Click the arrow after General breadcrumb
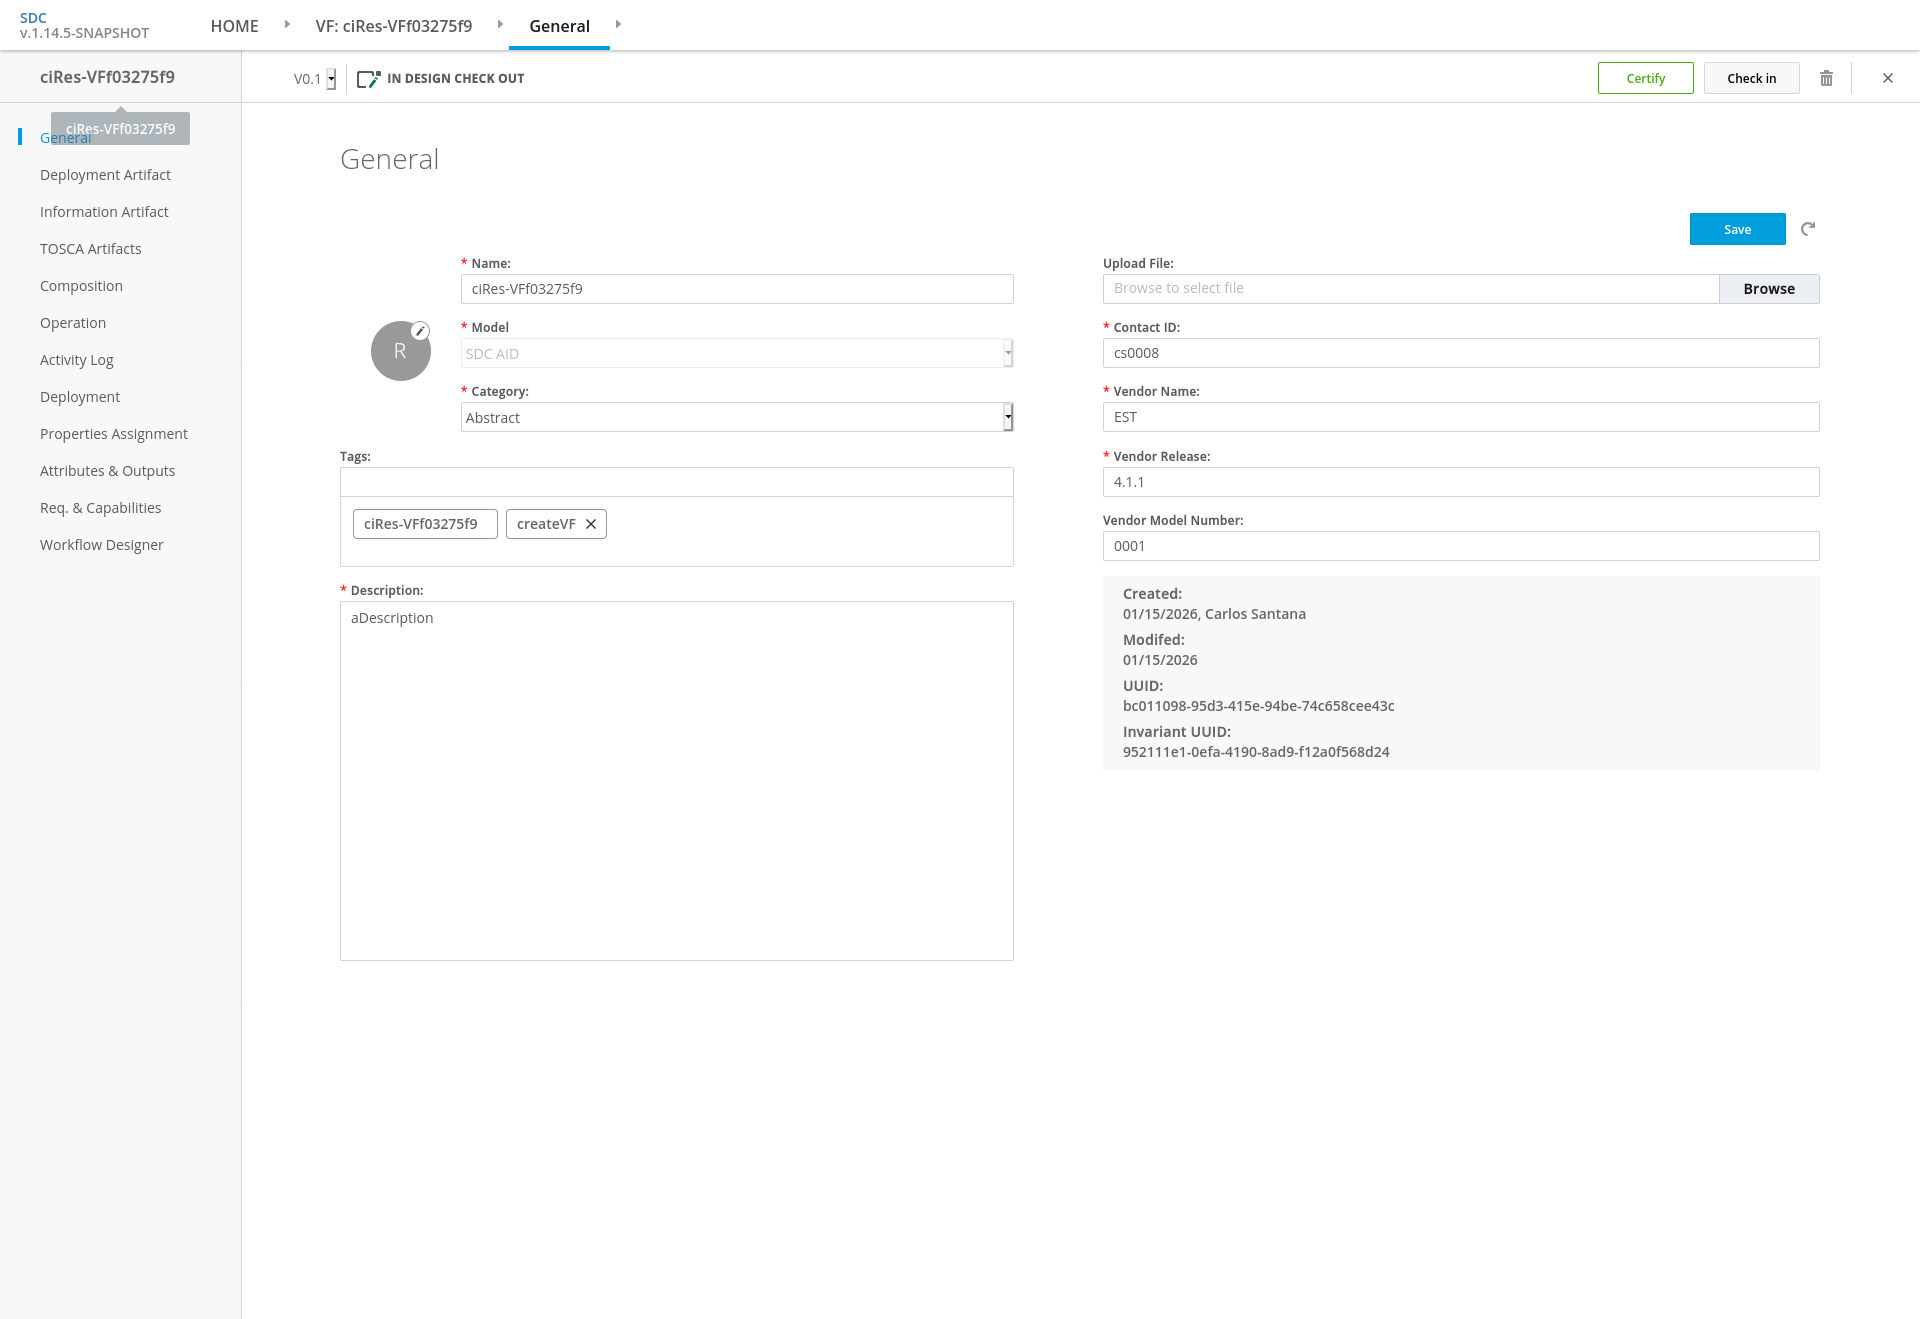1920x1319 pixels. click(618, 24)
